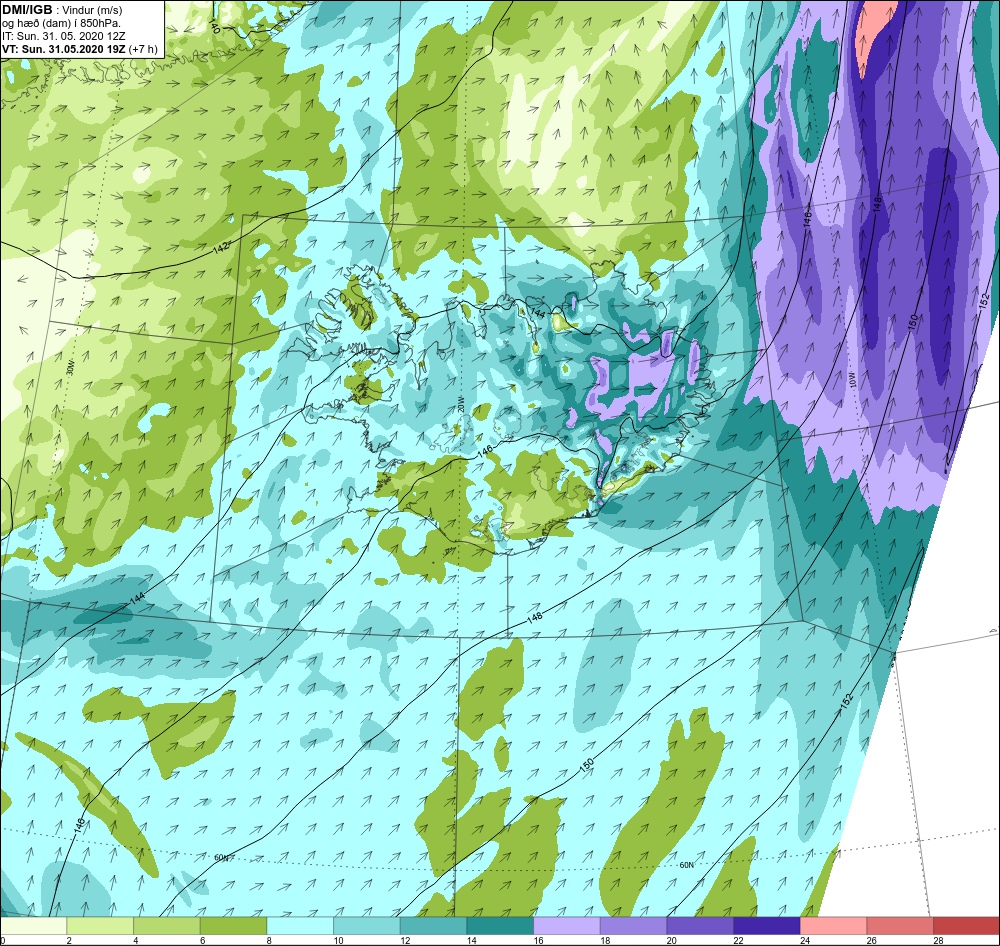Choose the light teal 10–12 m/s legend swatch
Image resolution: width=1000 pixels, height=946 pixels.
click(x=366, y=926)
